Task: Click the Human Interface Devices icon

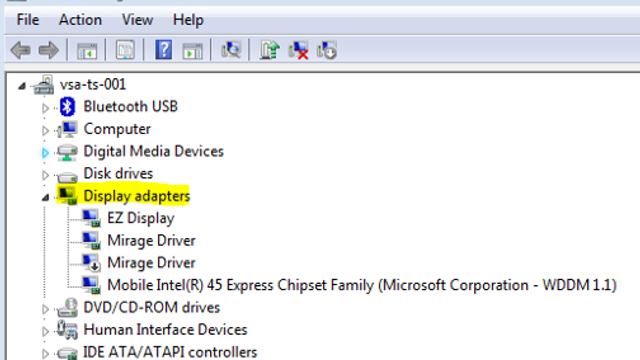Action: coord(67,330)
